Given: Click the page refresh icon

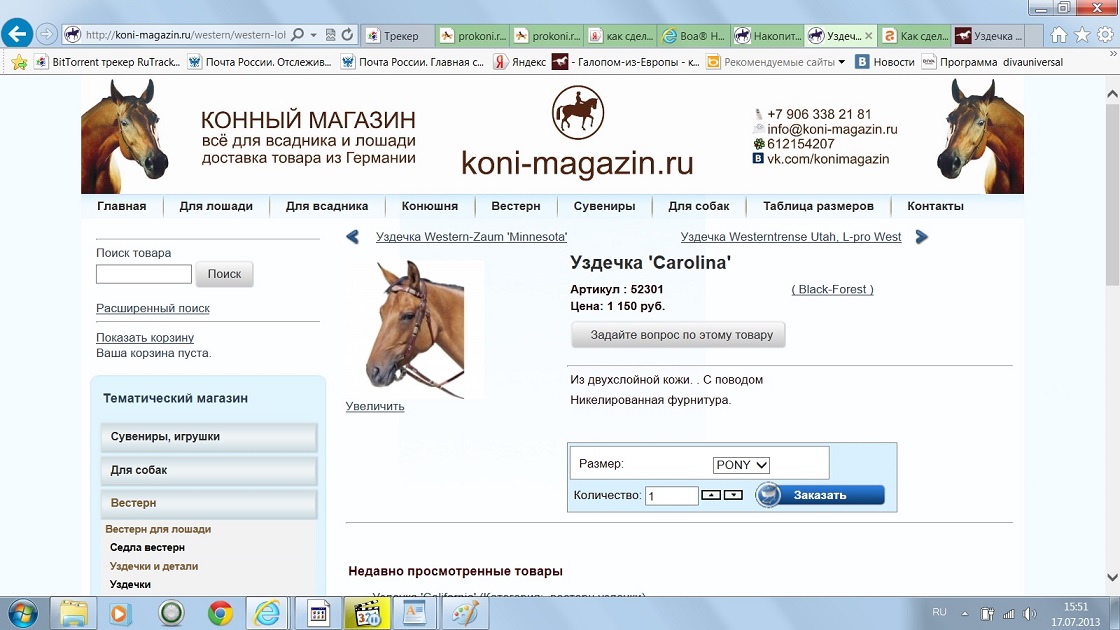Looking at the screenshot, I should tap(348, 35).
